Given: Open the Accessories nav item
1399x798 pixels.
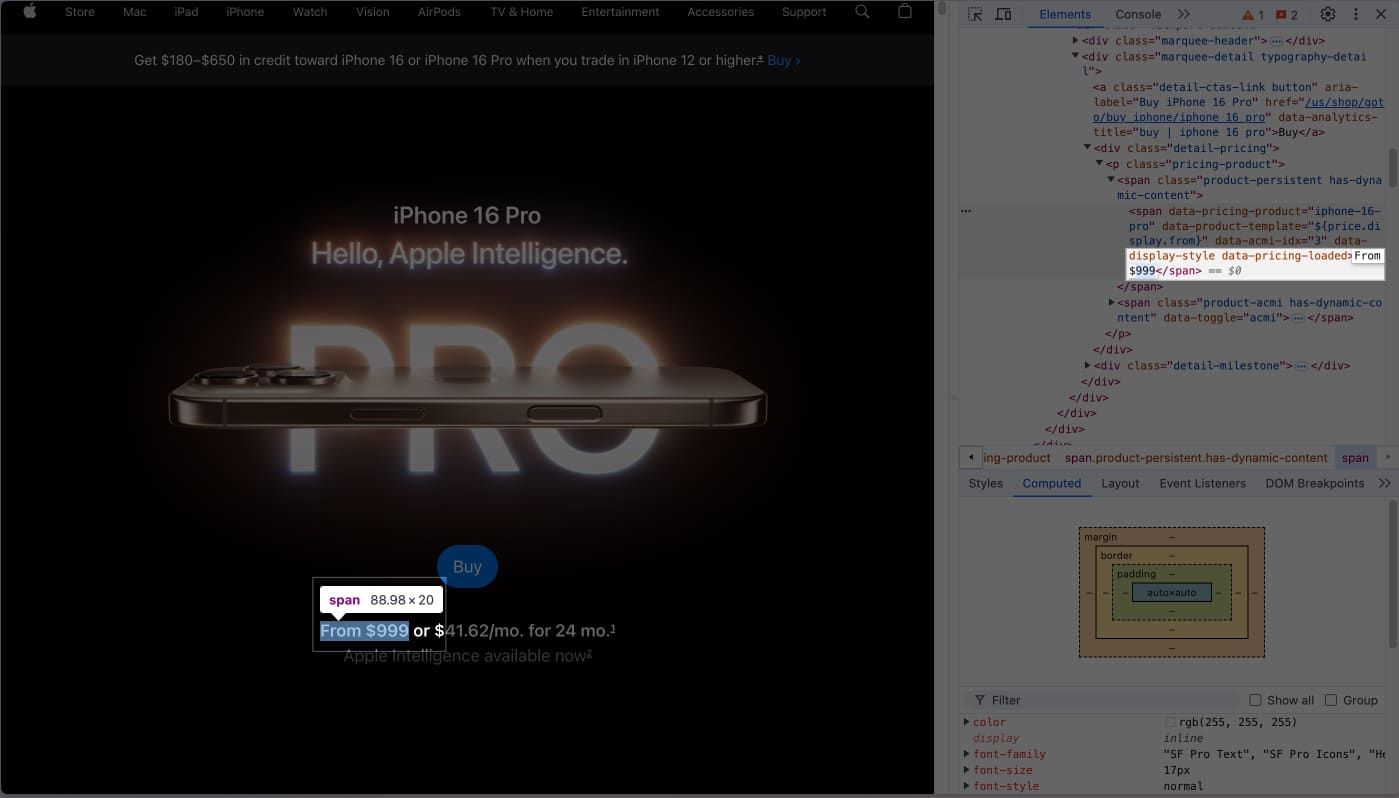Looking at the screenshot, I should pyautogui.click(x=720, y=12).
